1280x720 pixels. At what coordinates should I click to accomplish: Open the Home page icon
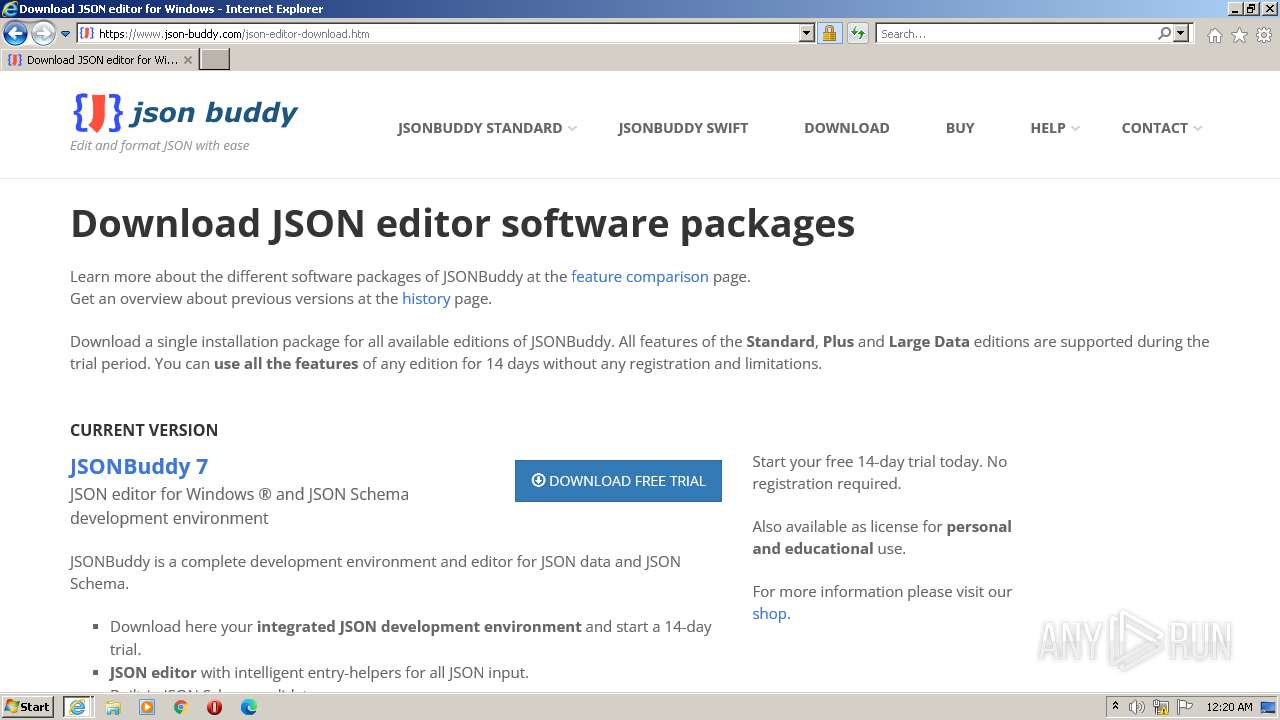1214,35
